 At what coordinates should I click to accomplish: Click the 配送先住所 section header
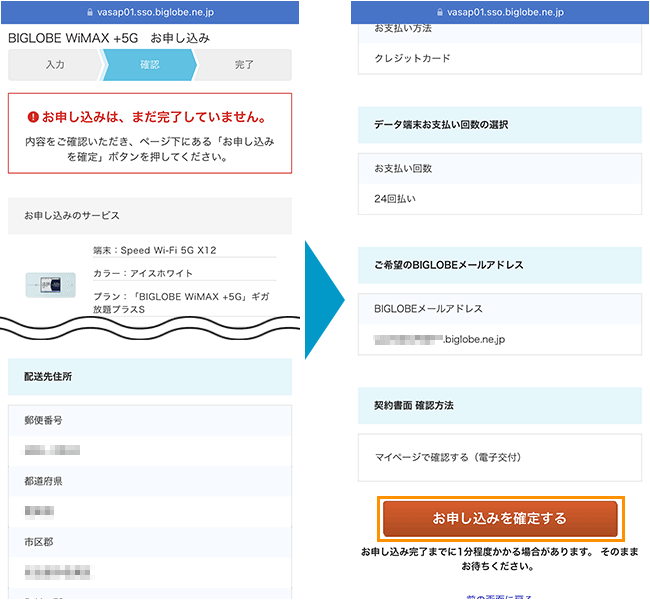point(150,377)
